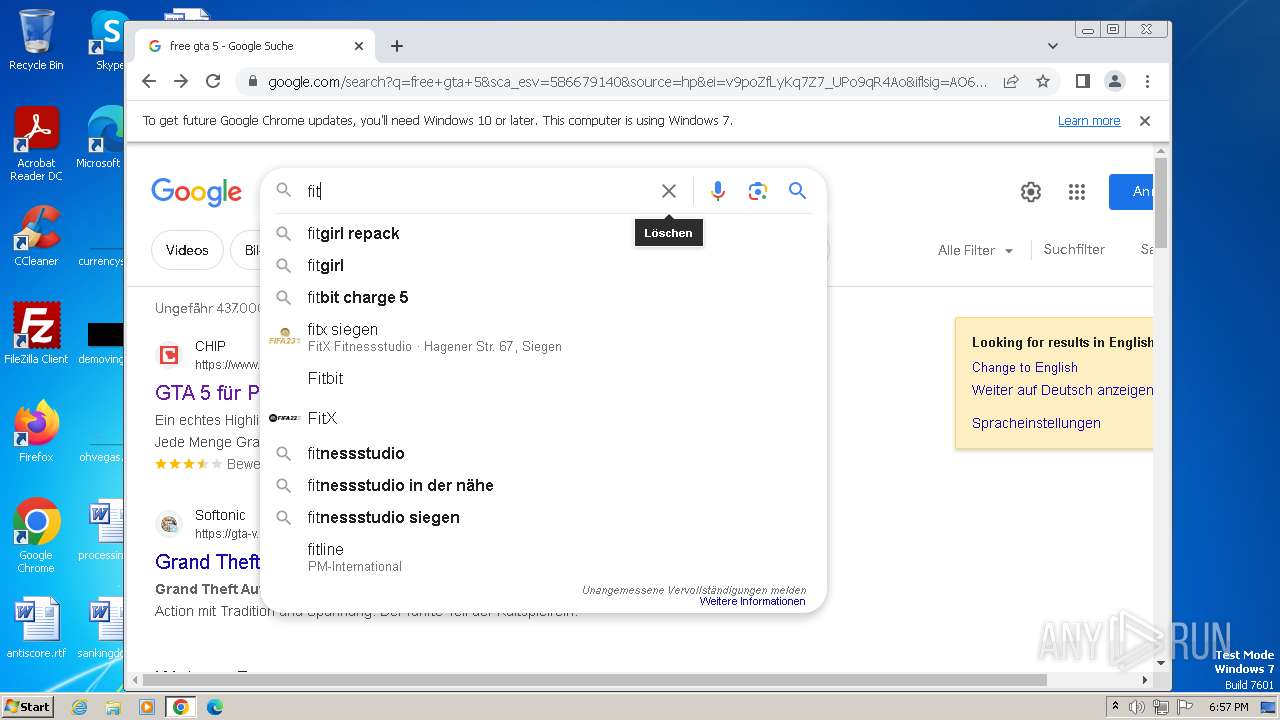Close the 'free gta 5 - Google Suche' tab

(359, 46)
